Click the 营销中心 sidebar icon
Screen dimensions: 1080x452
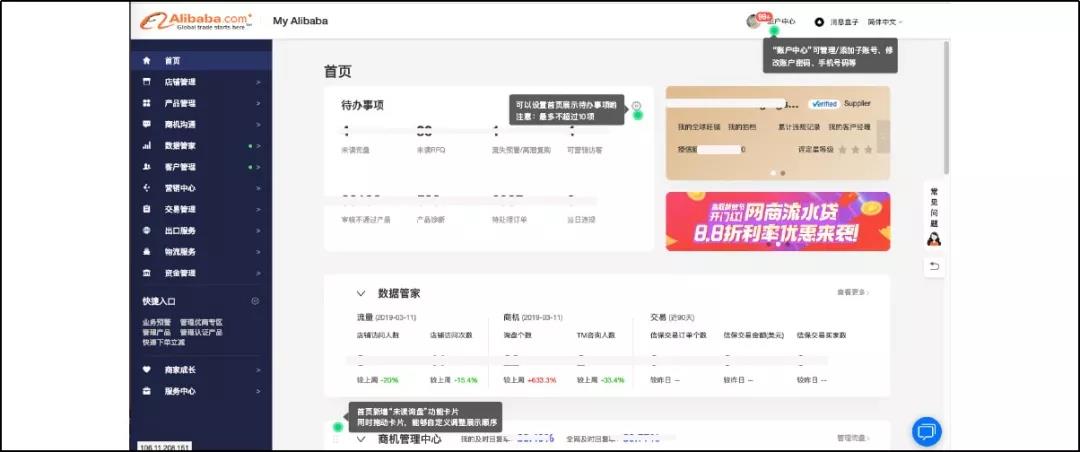147,188
